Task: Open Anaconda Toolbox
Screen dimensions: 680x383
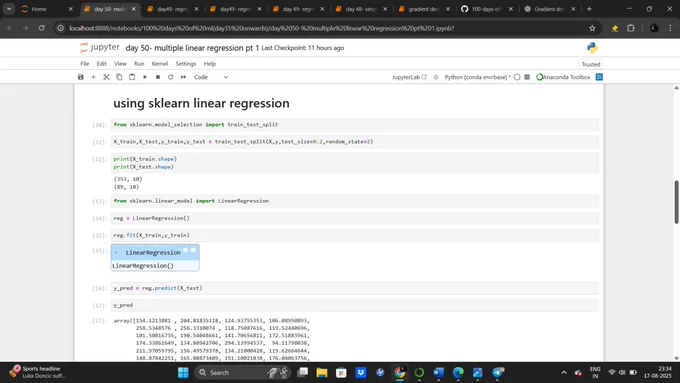Action: coord(563,77)
